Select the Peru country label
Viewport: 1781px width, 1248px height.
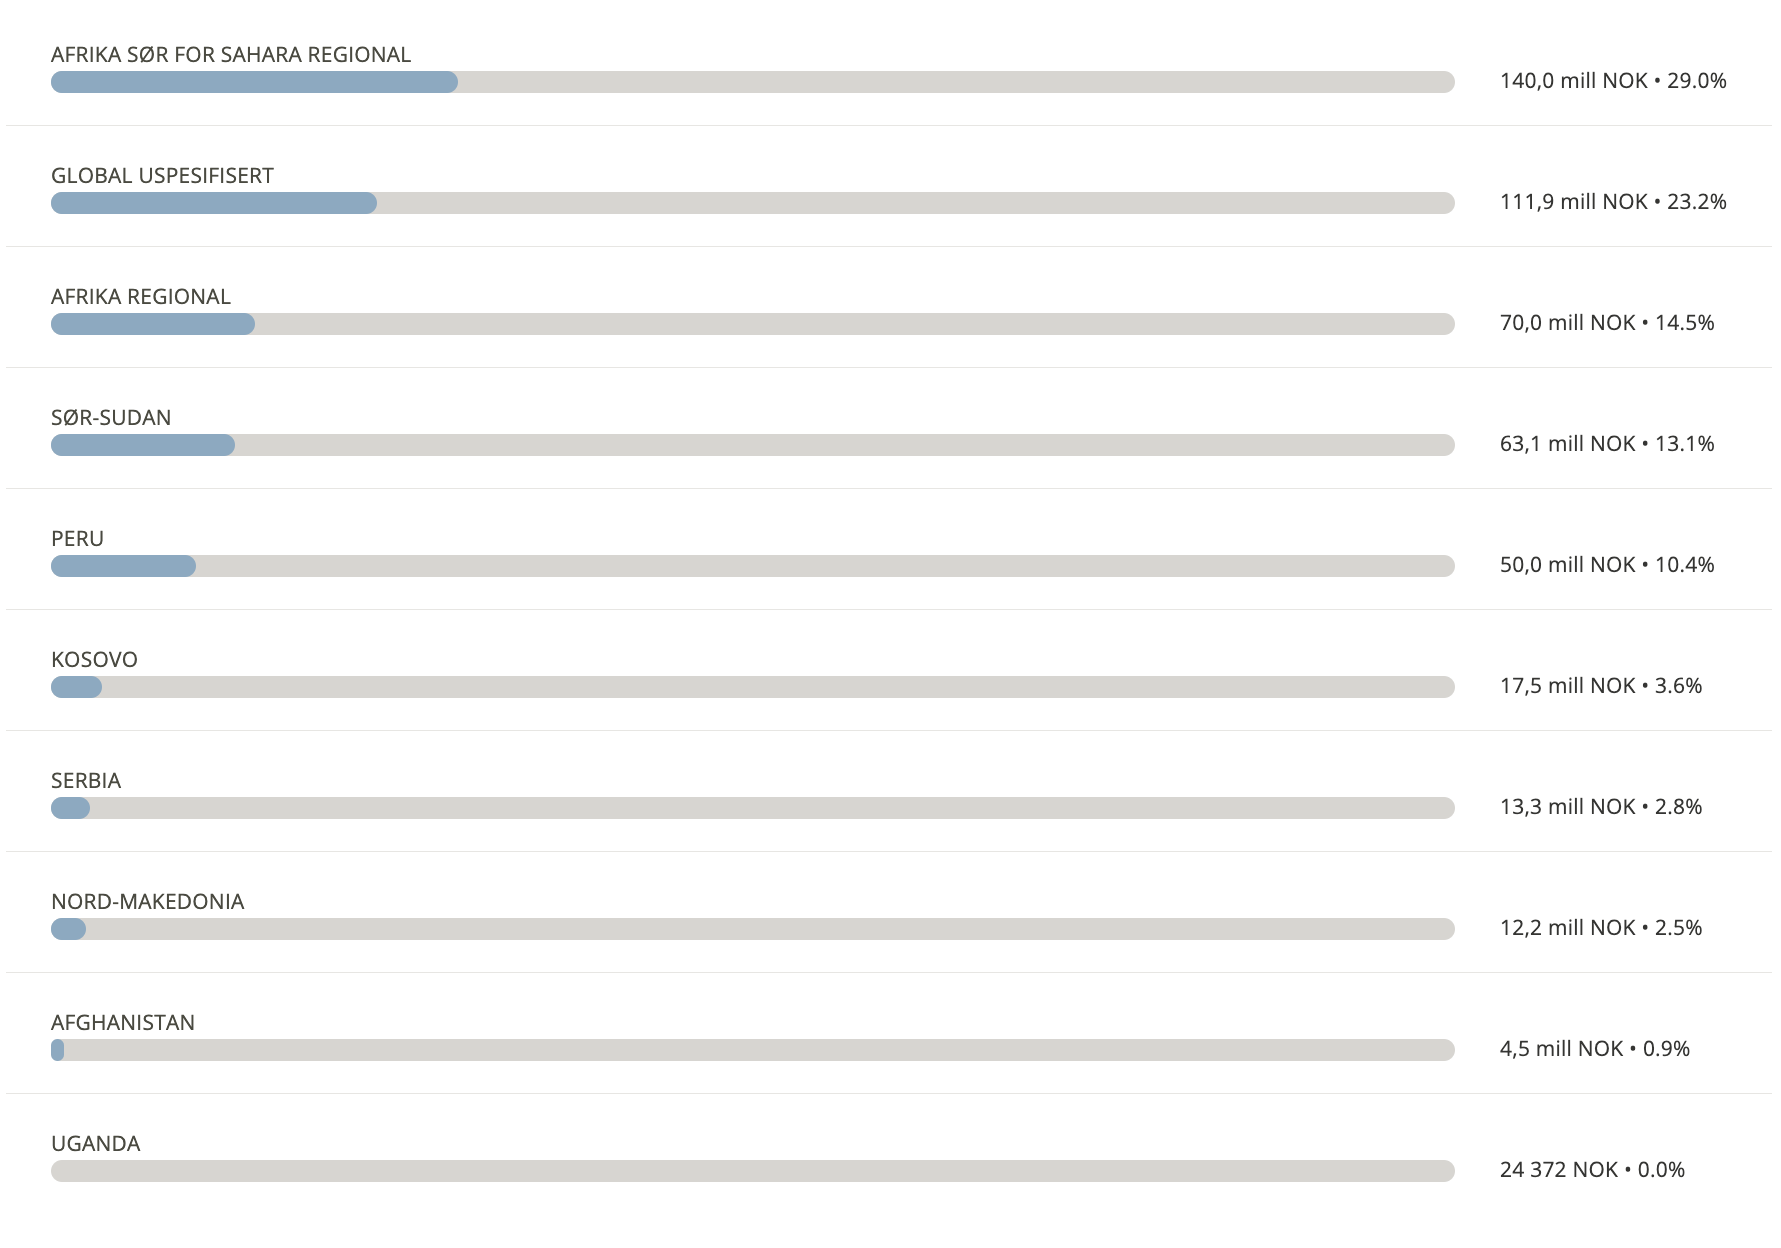tap(78, 539)
